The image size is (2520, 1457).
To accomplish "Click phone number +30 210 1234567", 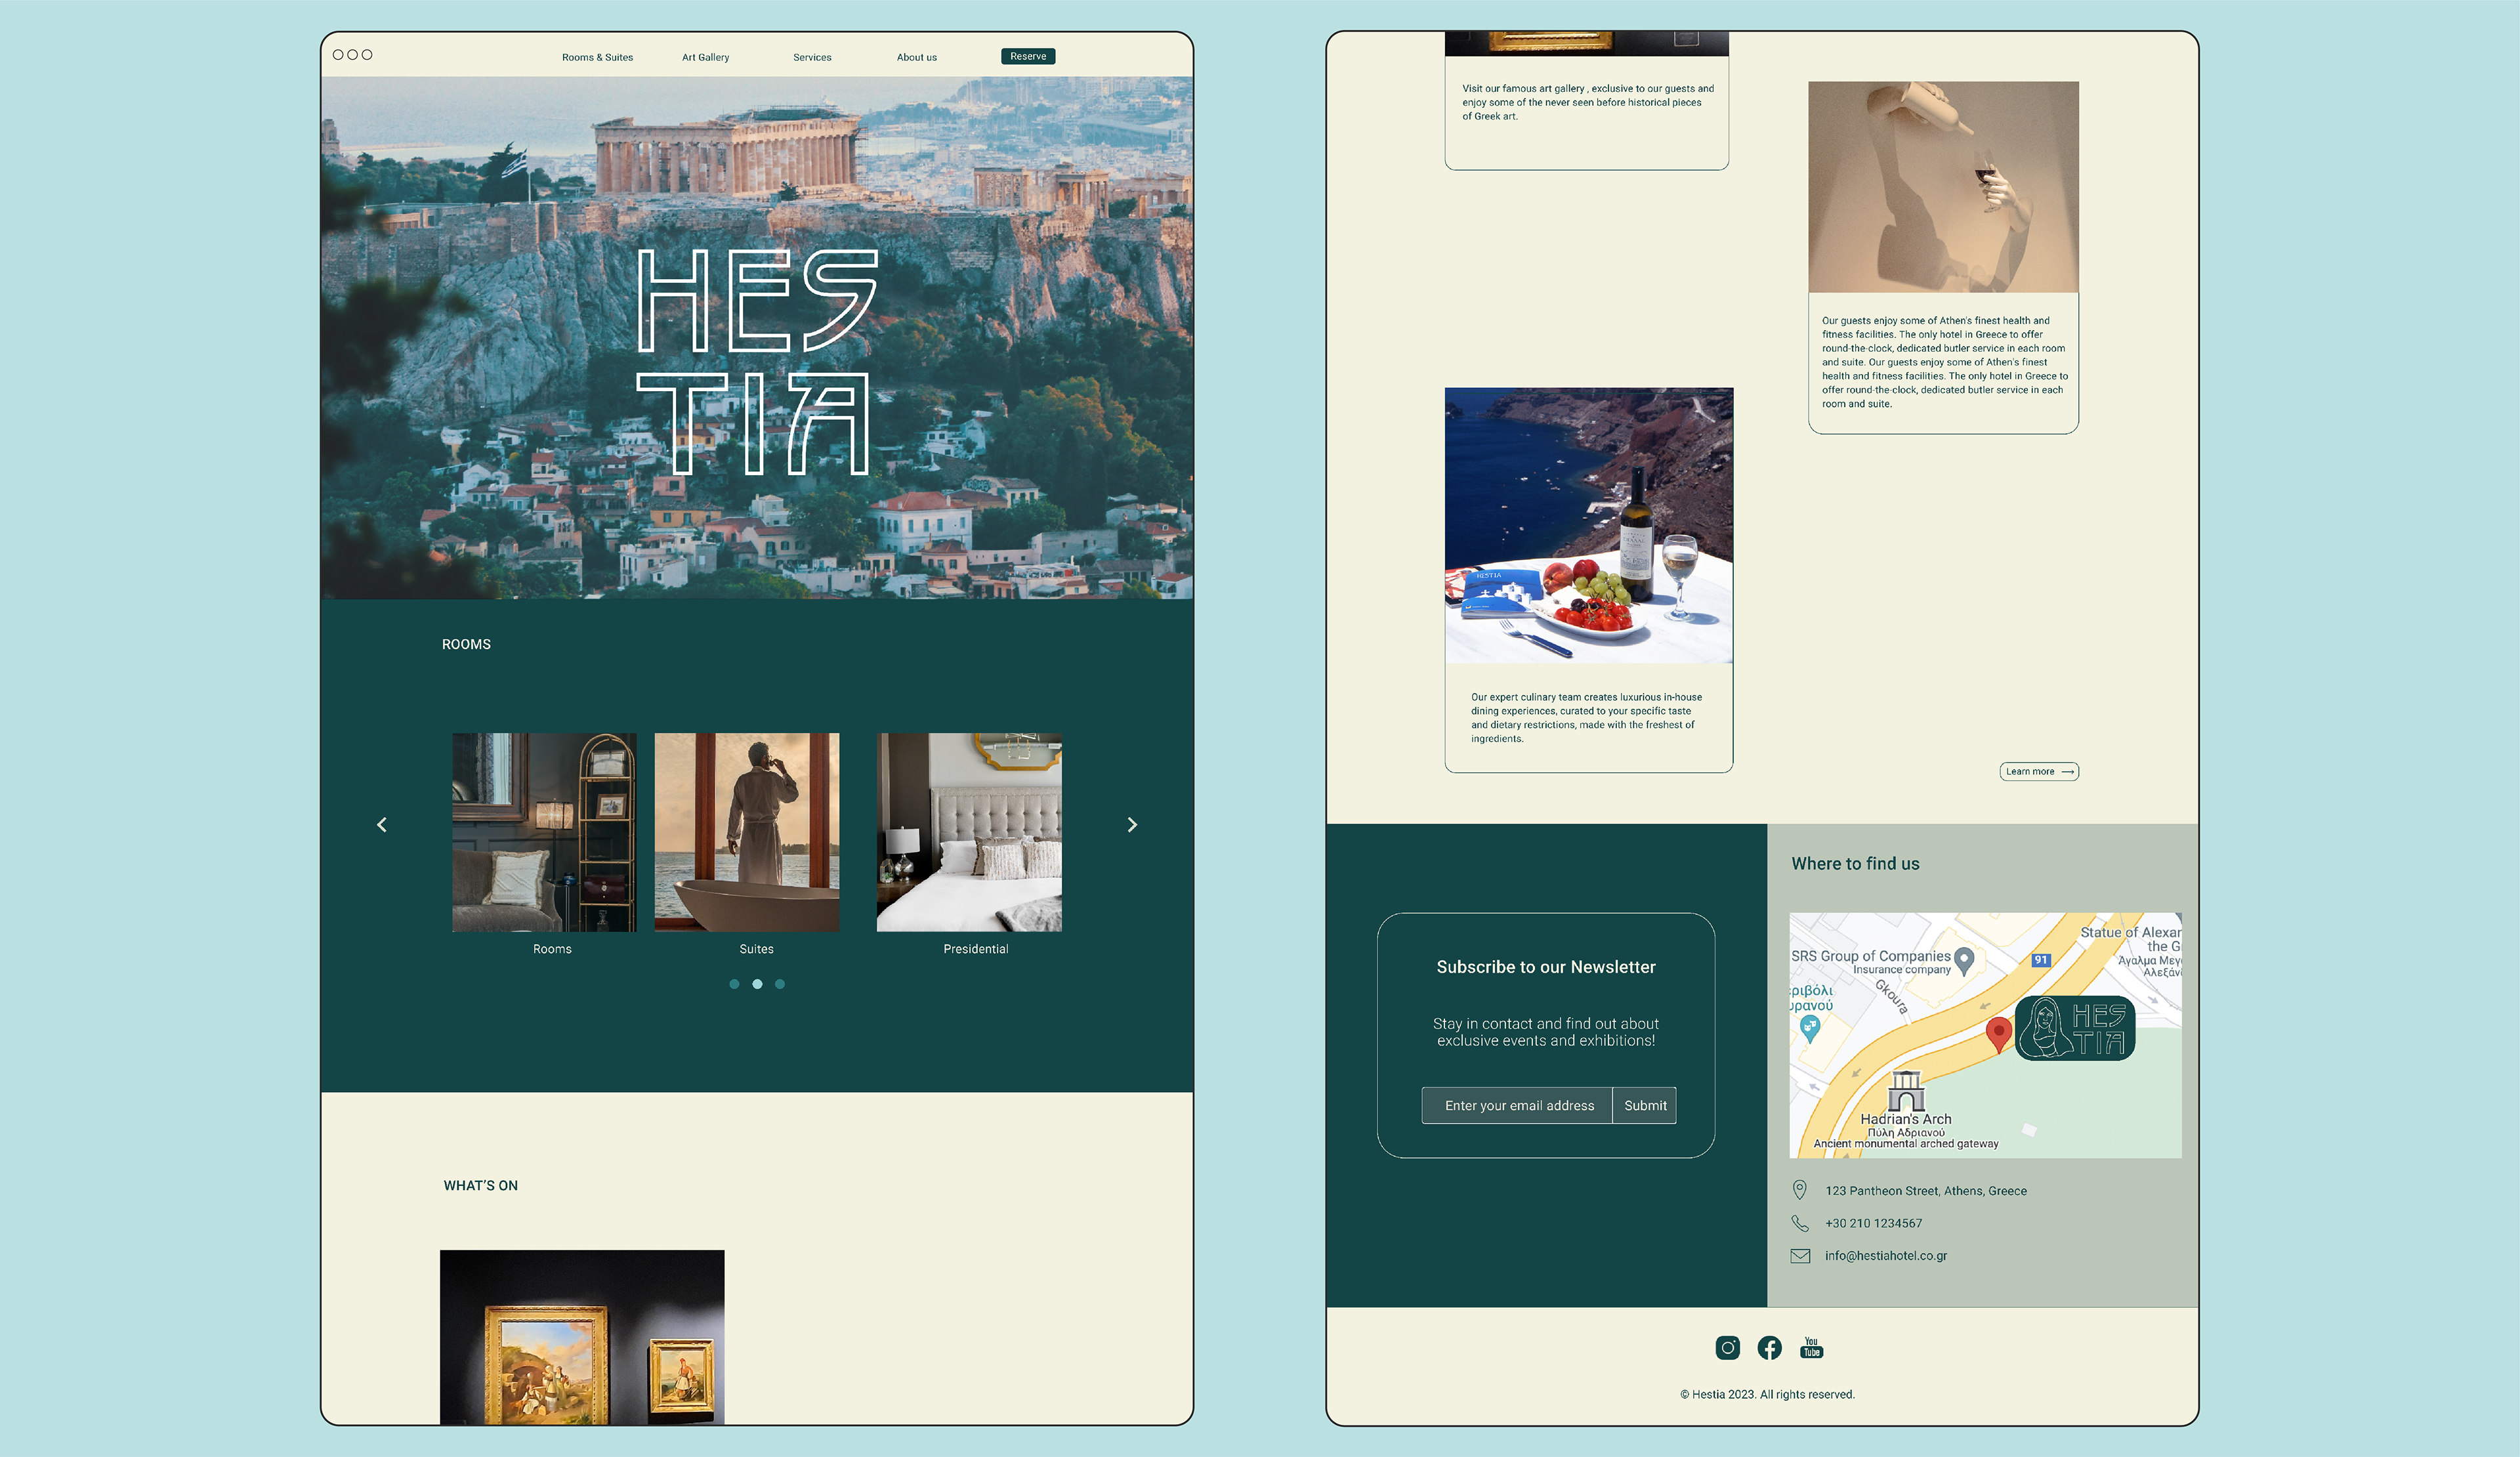I will [1873, 1223].
